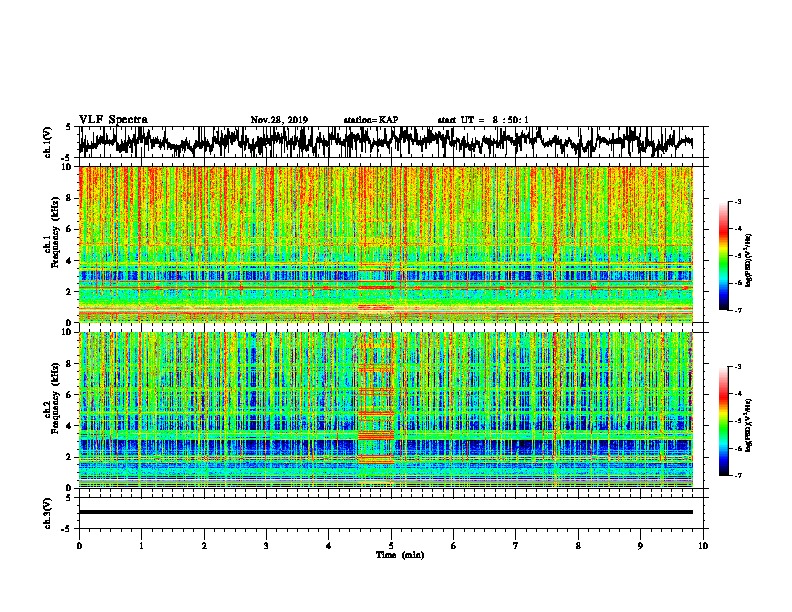Click the "-3" label on ch.2 colorbar
This screenshot has width=792, height=612.
click(x=738, y=367)
